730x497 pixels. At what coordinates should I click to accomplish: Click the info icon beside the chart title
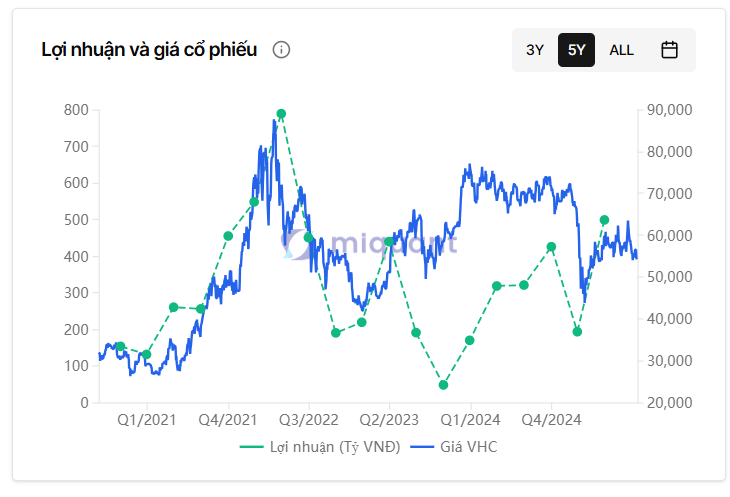click(x=281, y=50)
